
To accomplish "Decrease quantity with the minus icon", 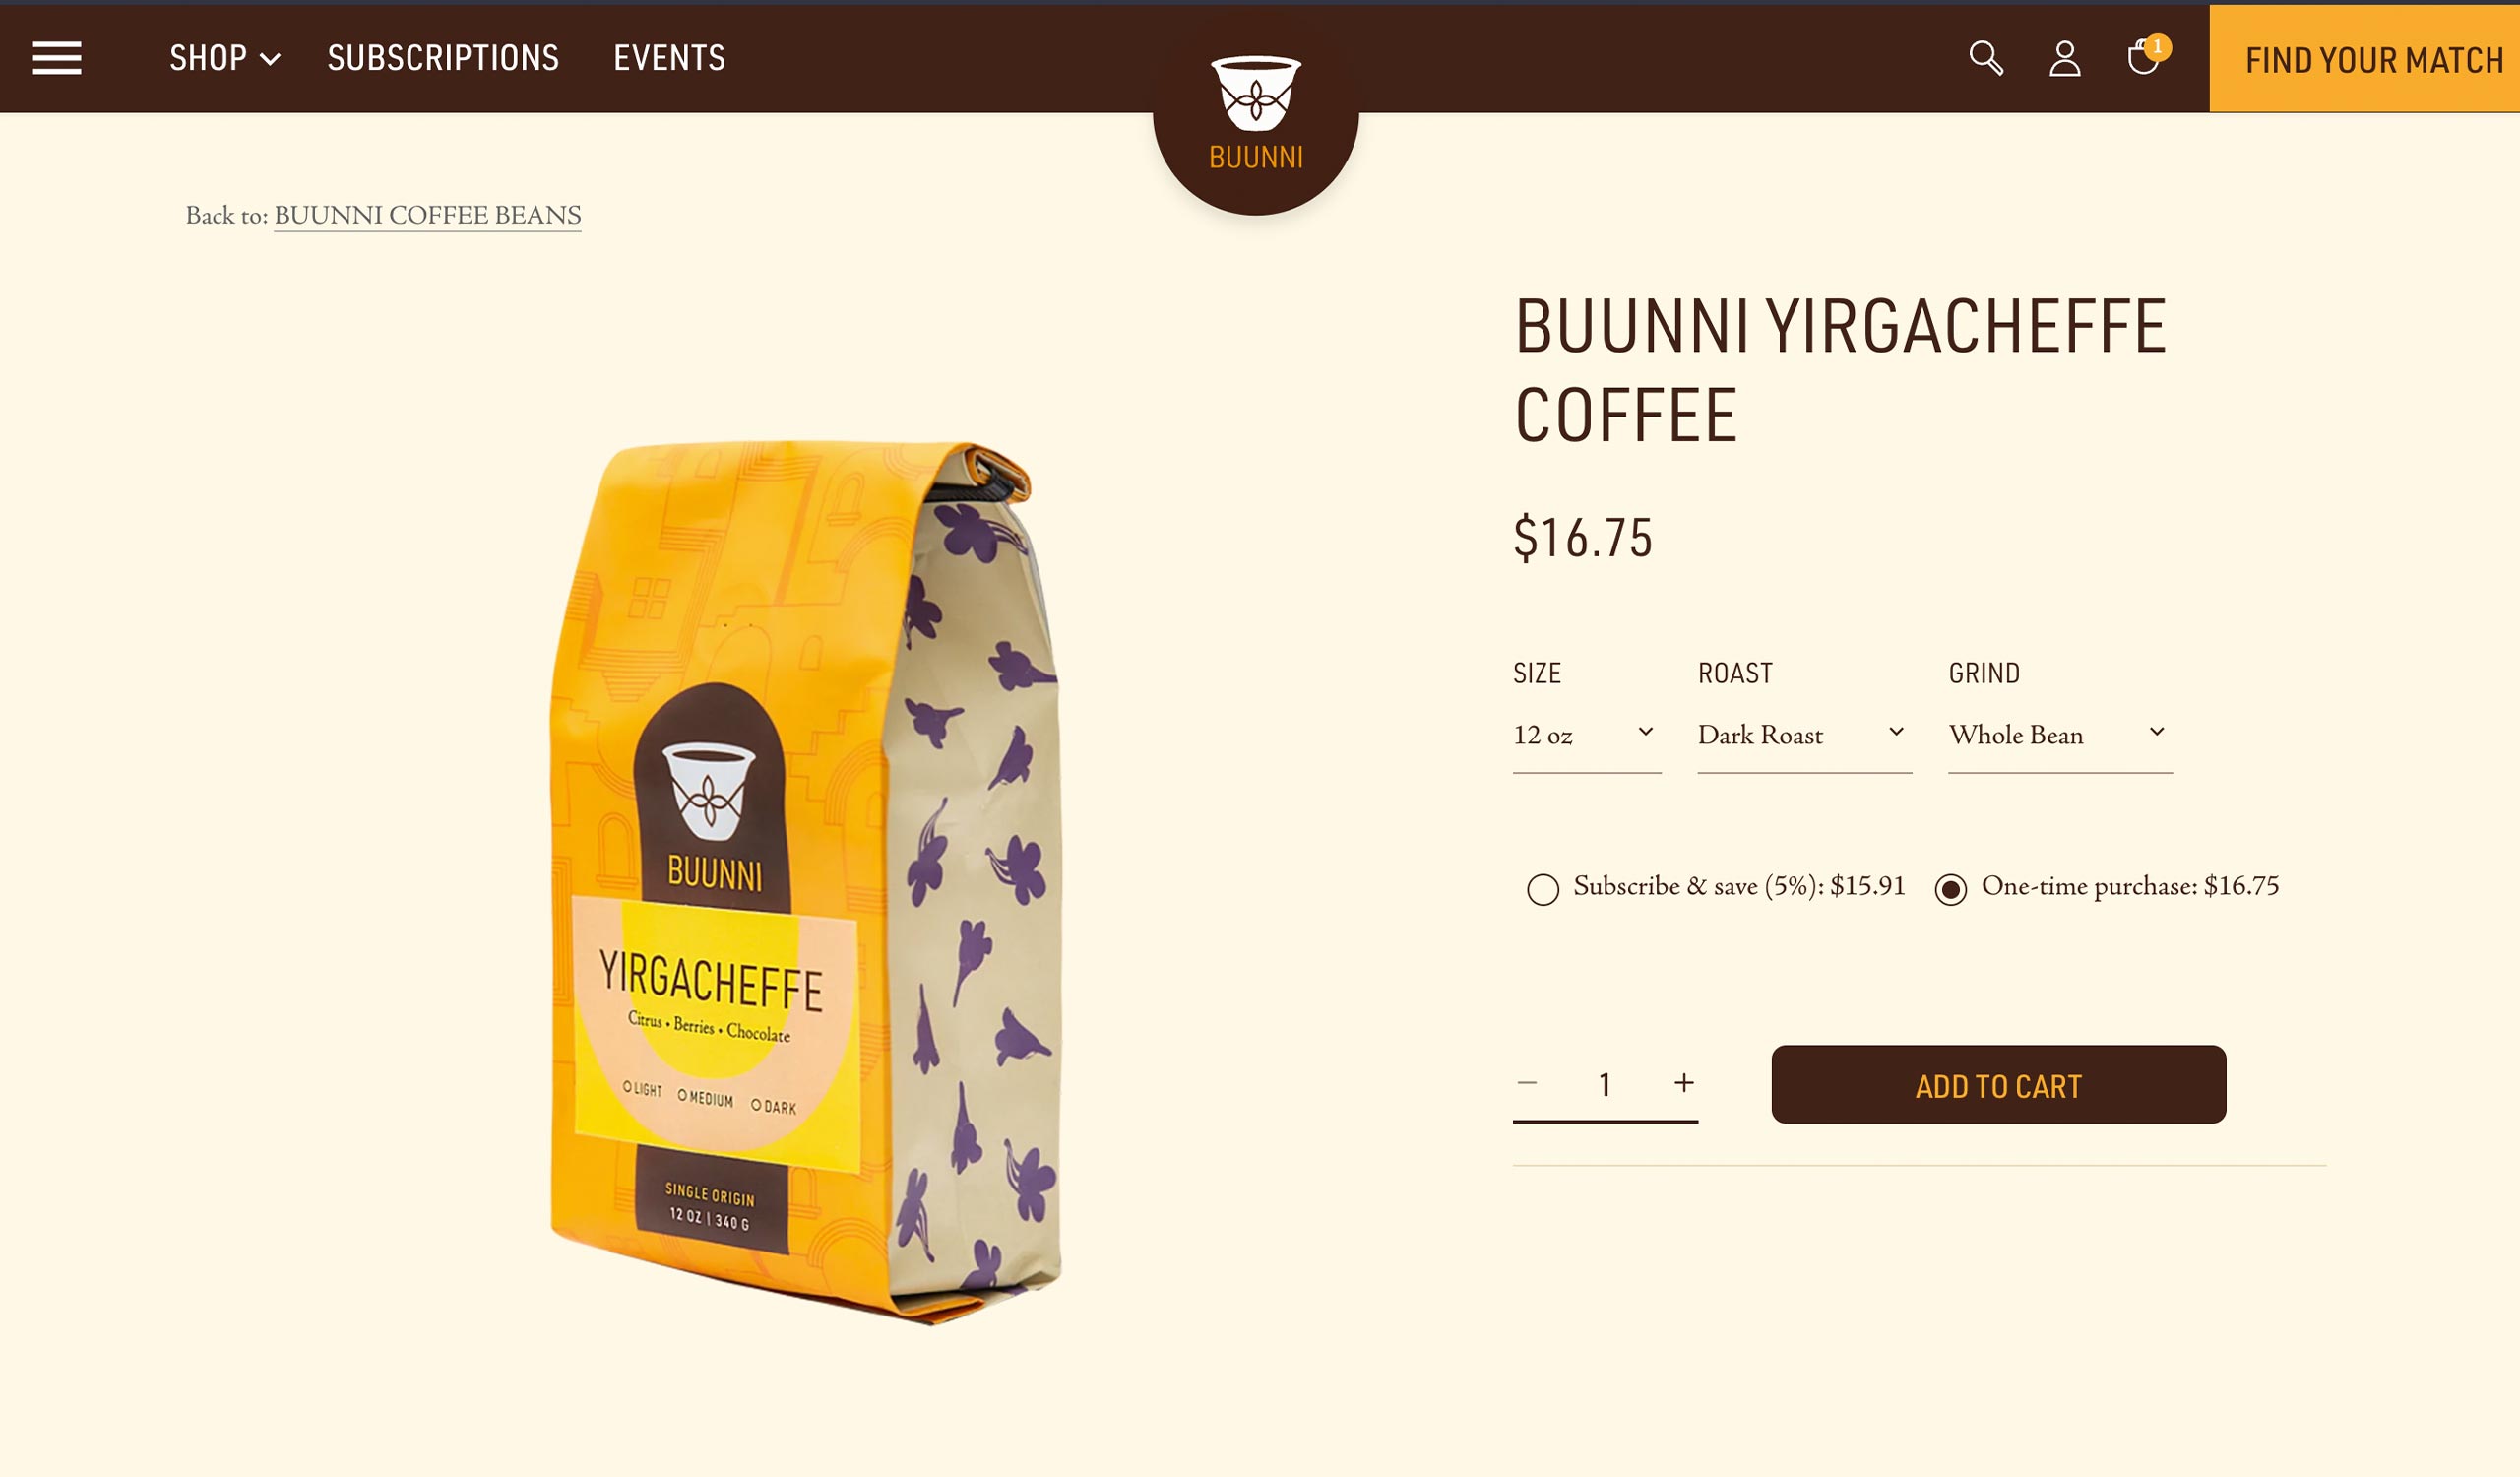I will pos(1527,1083).
